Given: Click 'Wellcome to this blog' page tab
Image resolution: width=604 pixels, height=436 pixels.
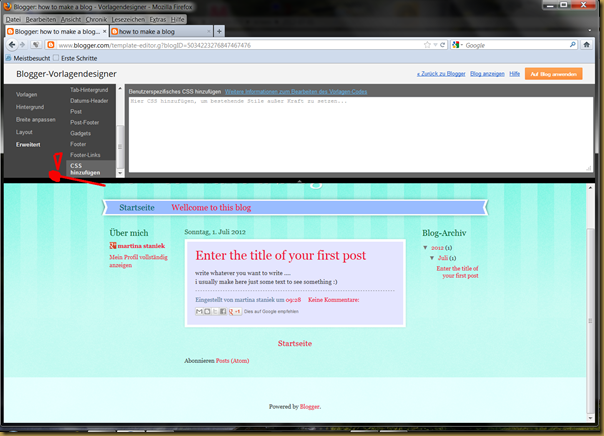Looking at the screenshot, I should (x=211, y=208).
